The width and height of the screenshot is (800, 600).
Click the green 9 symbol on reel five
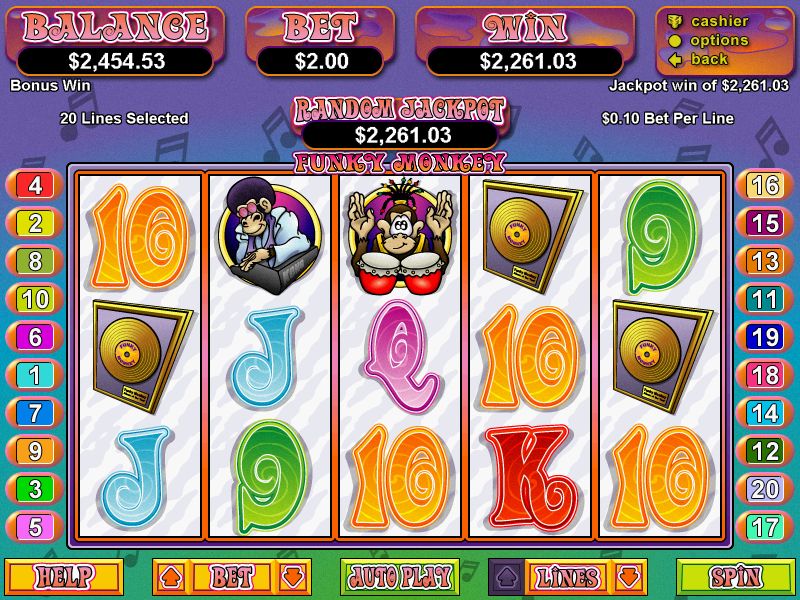pos(661,237)
